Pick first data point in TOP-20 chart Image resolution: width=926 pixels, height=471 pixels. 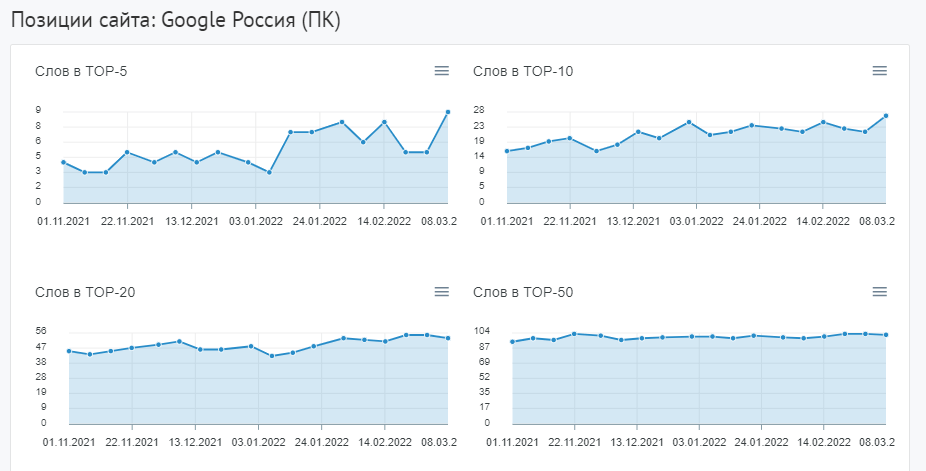pyautogui.click(x=69, y=351)
